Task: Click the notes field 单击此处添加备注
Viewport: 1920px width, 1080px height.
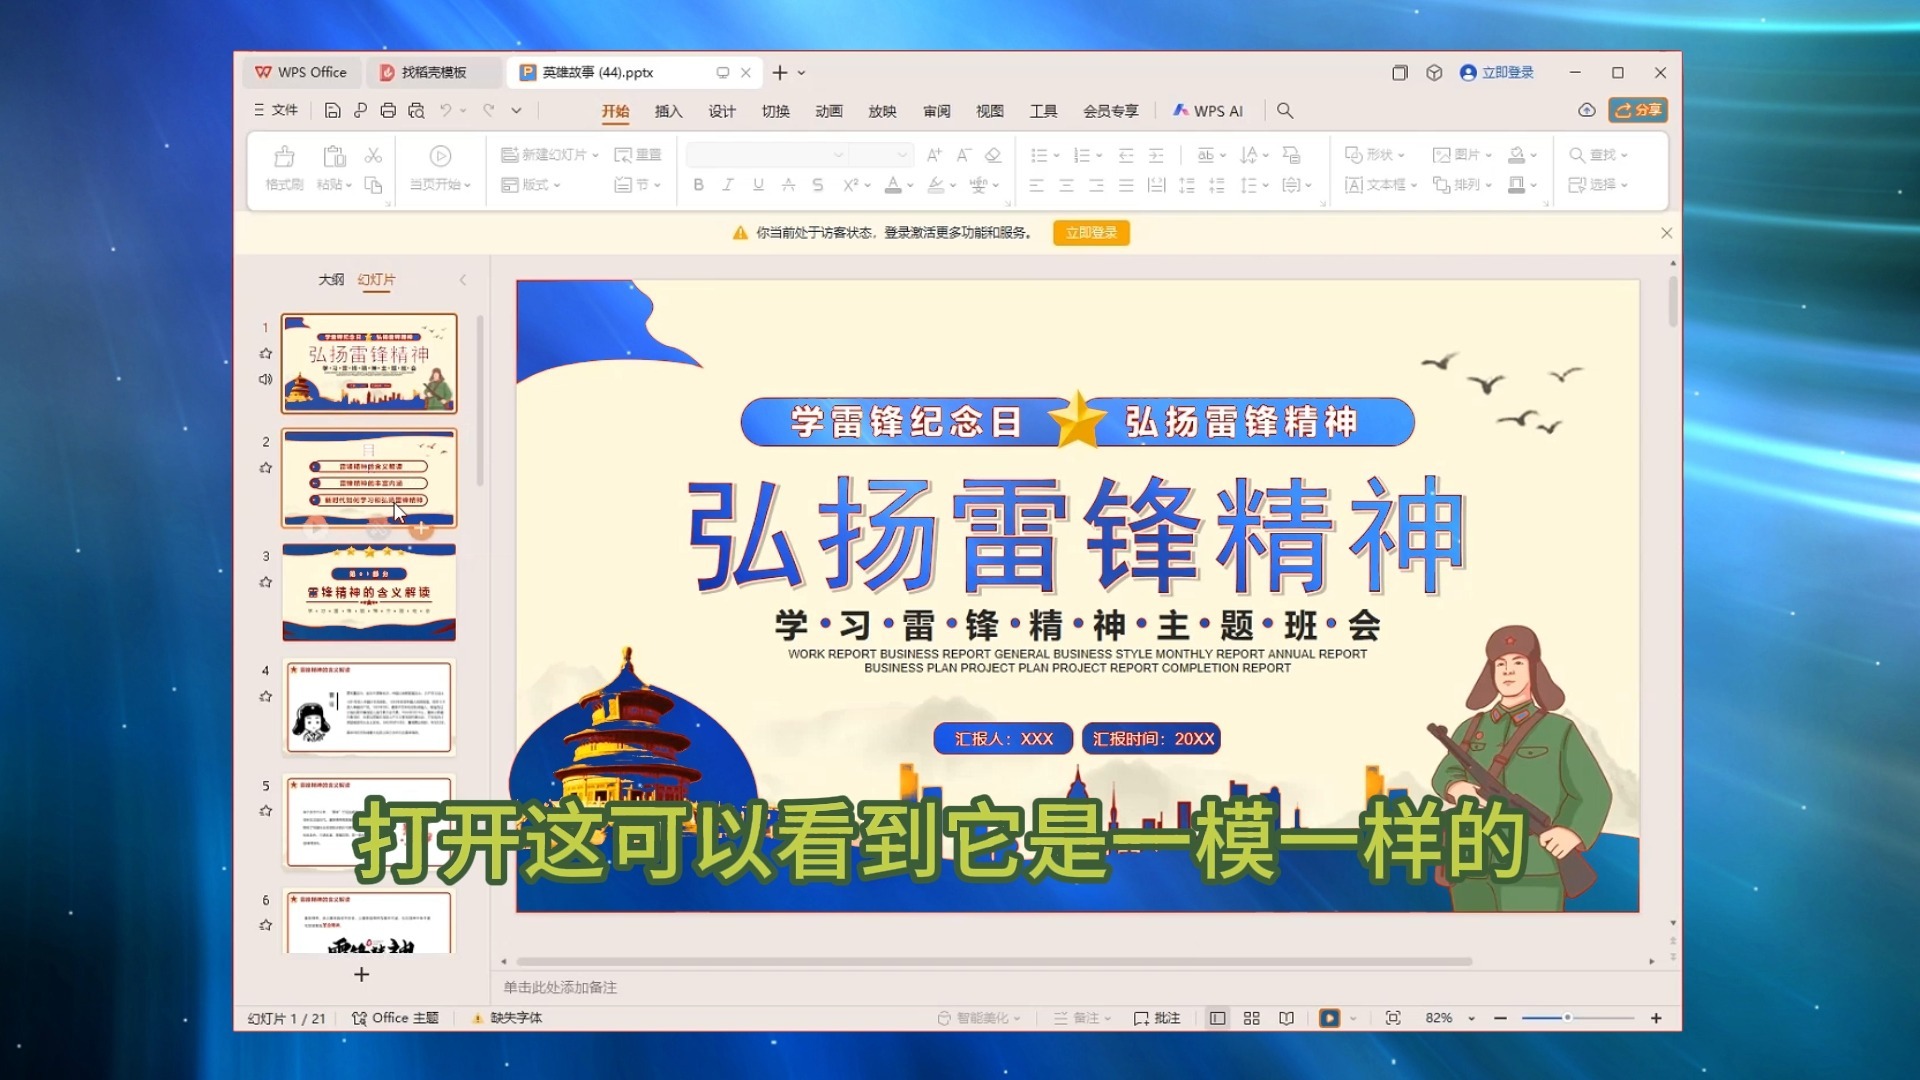Action: pyautogui.click(x=560, y=987)
